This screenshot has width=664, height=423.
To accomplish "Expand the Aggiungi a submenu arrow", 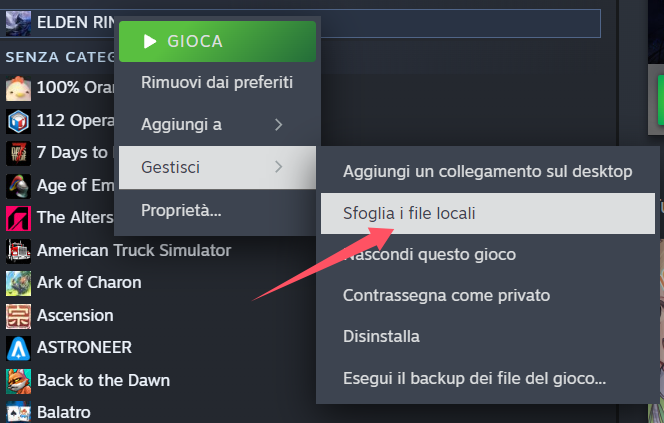I will pos(278,124).
